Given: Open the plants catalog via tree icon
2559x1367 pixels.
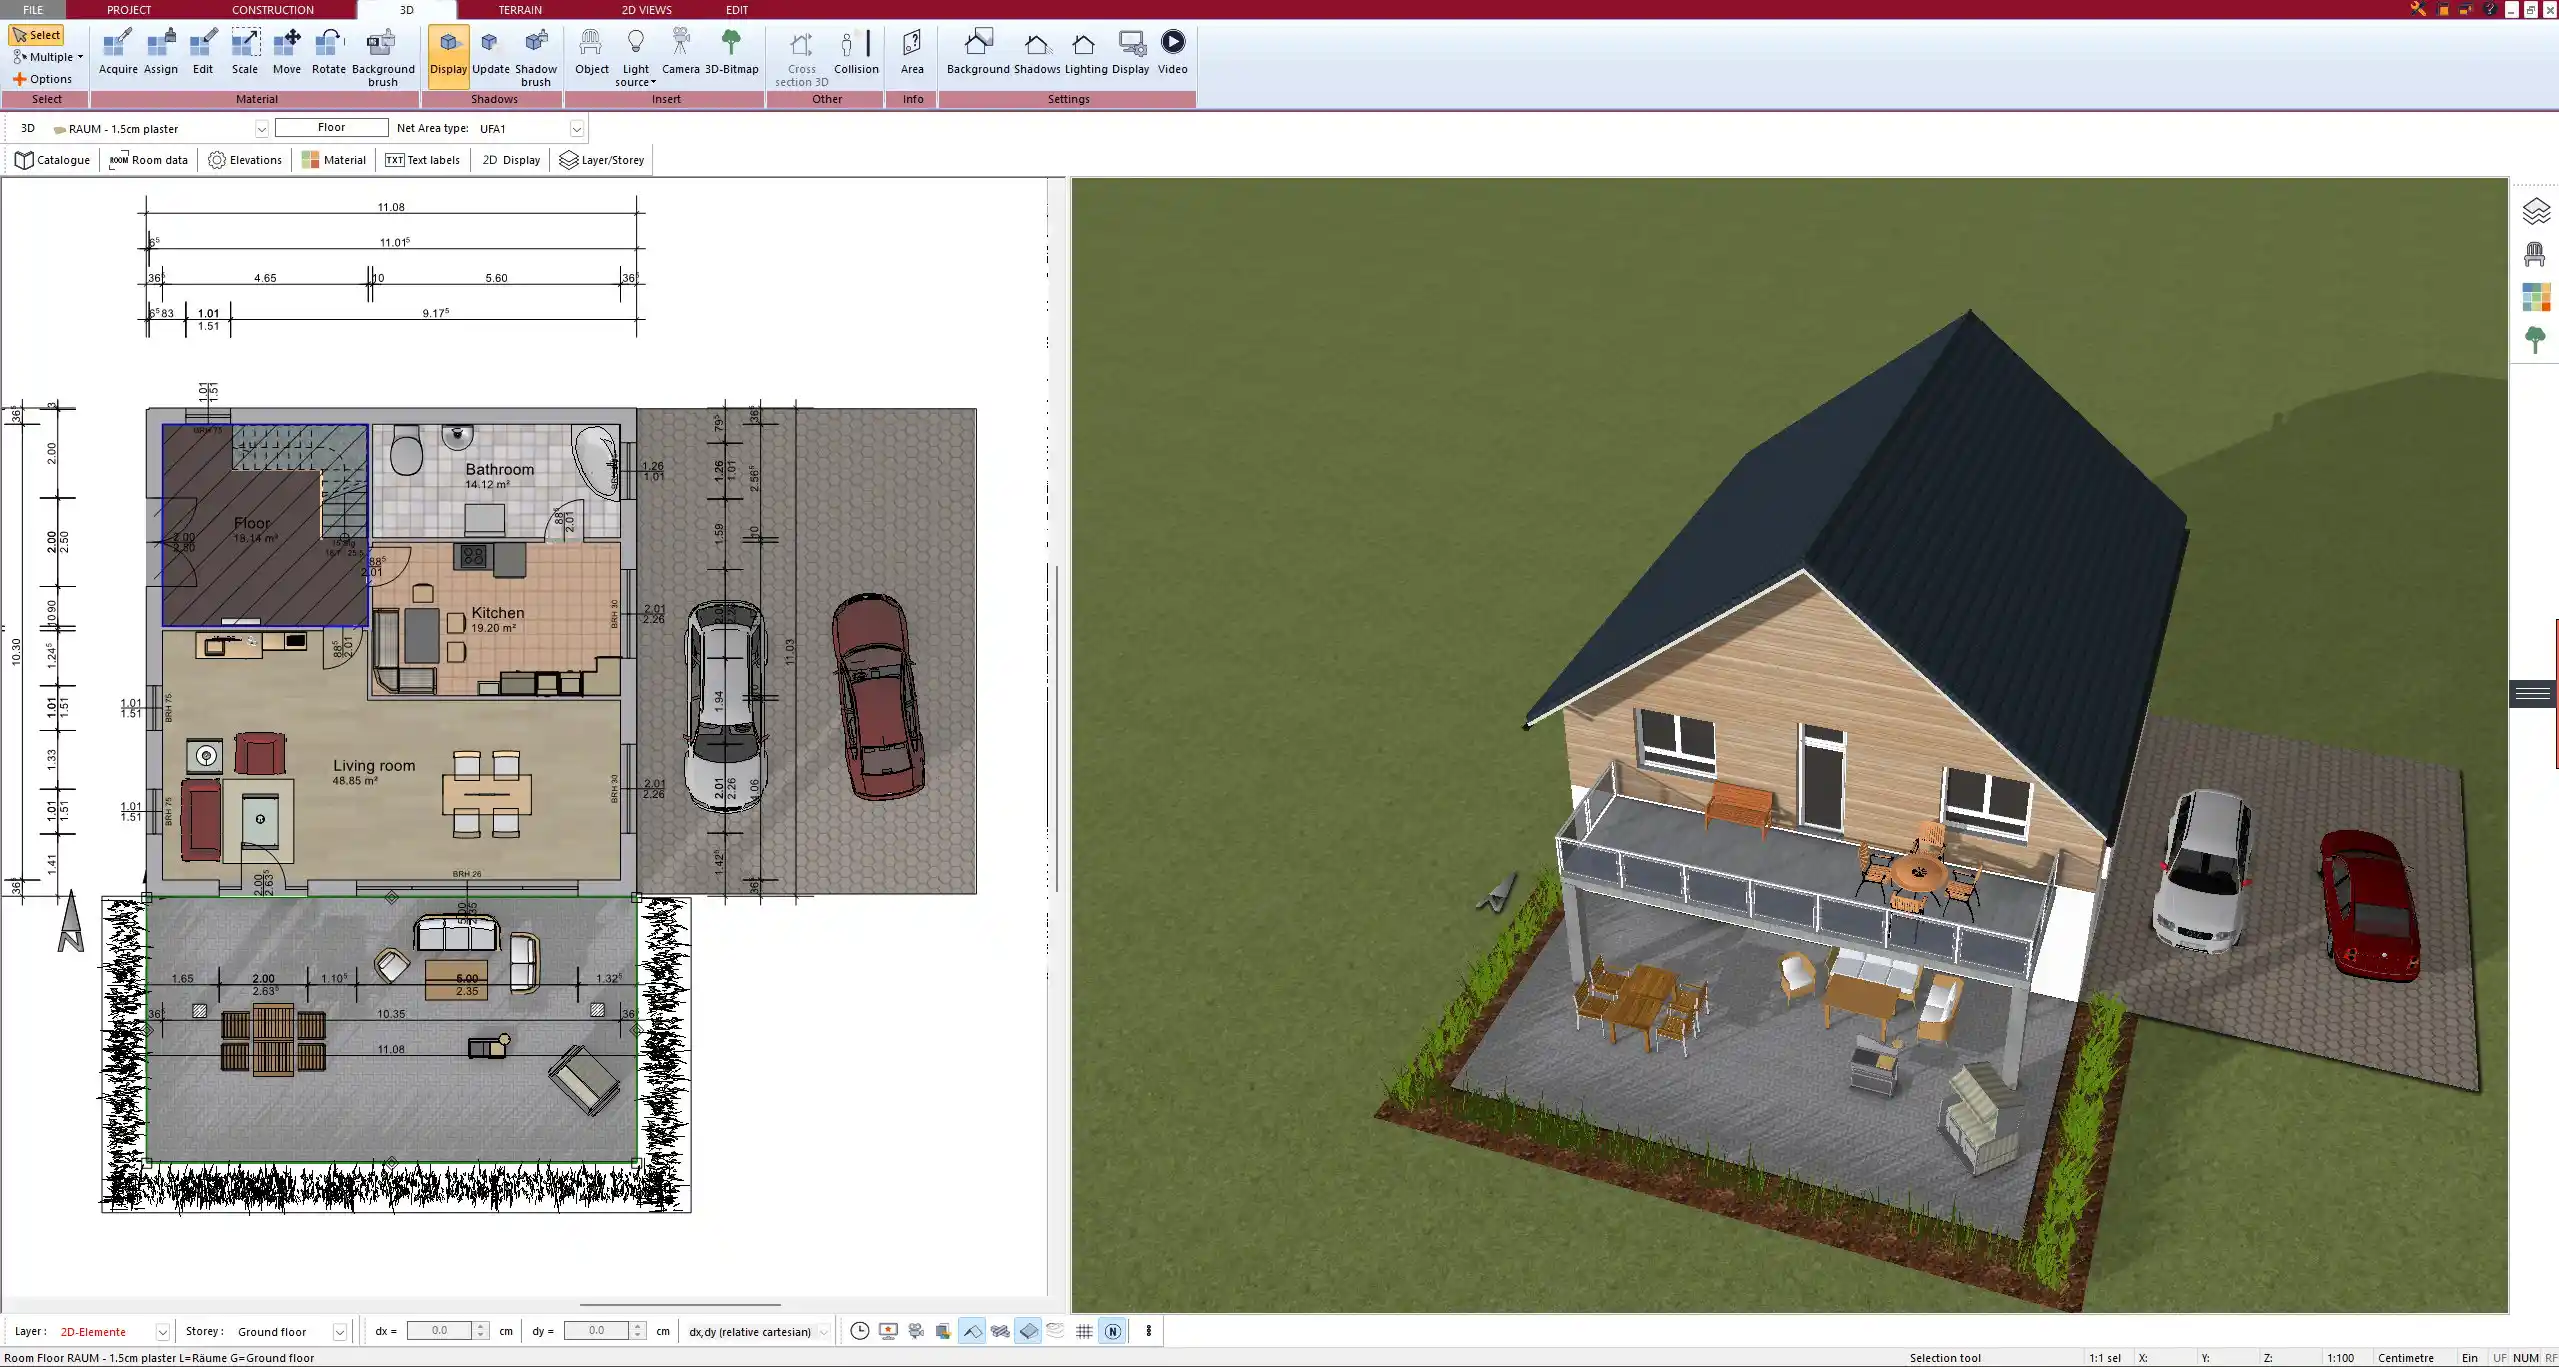Looking at the screenshot, I should tap(2537, 339).
